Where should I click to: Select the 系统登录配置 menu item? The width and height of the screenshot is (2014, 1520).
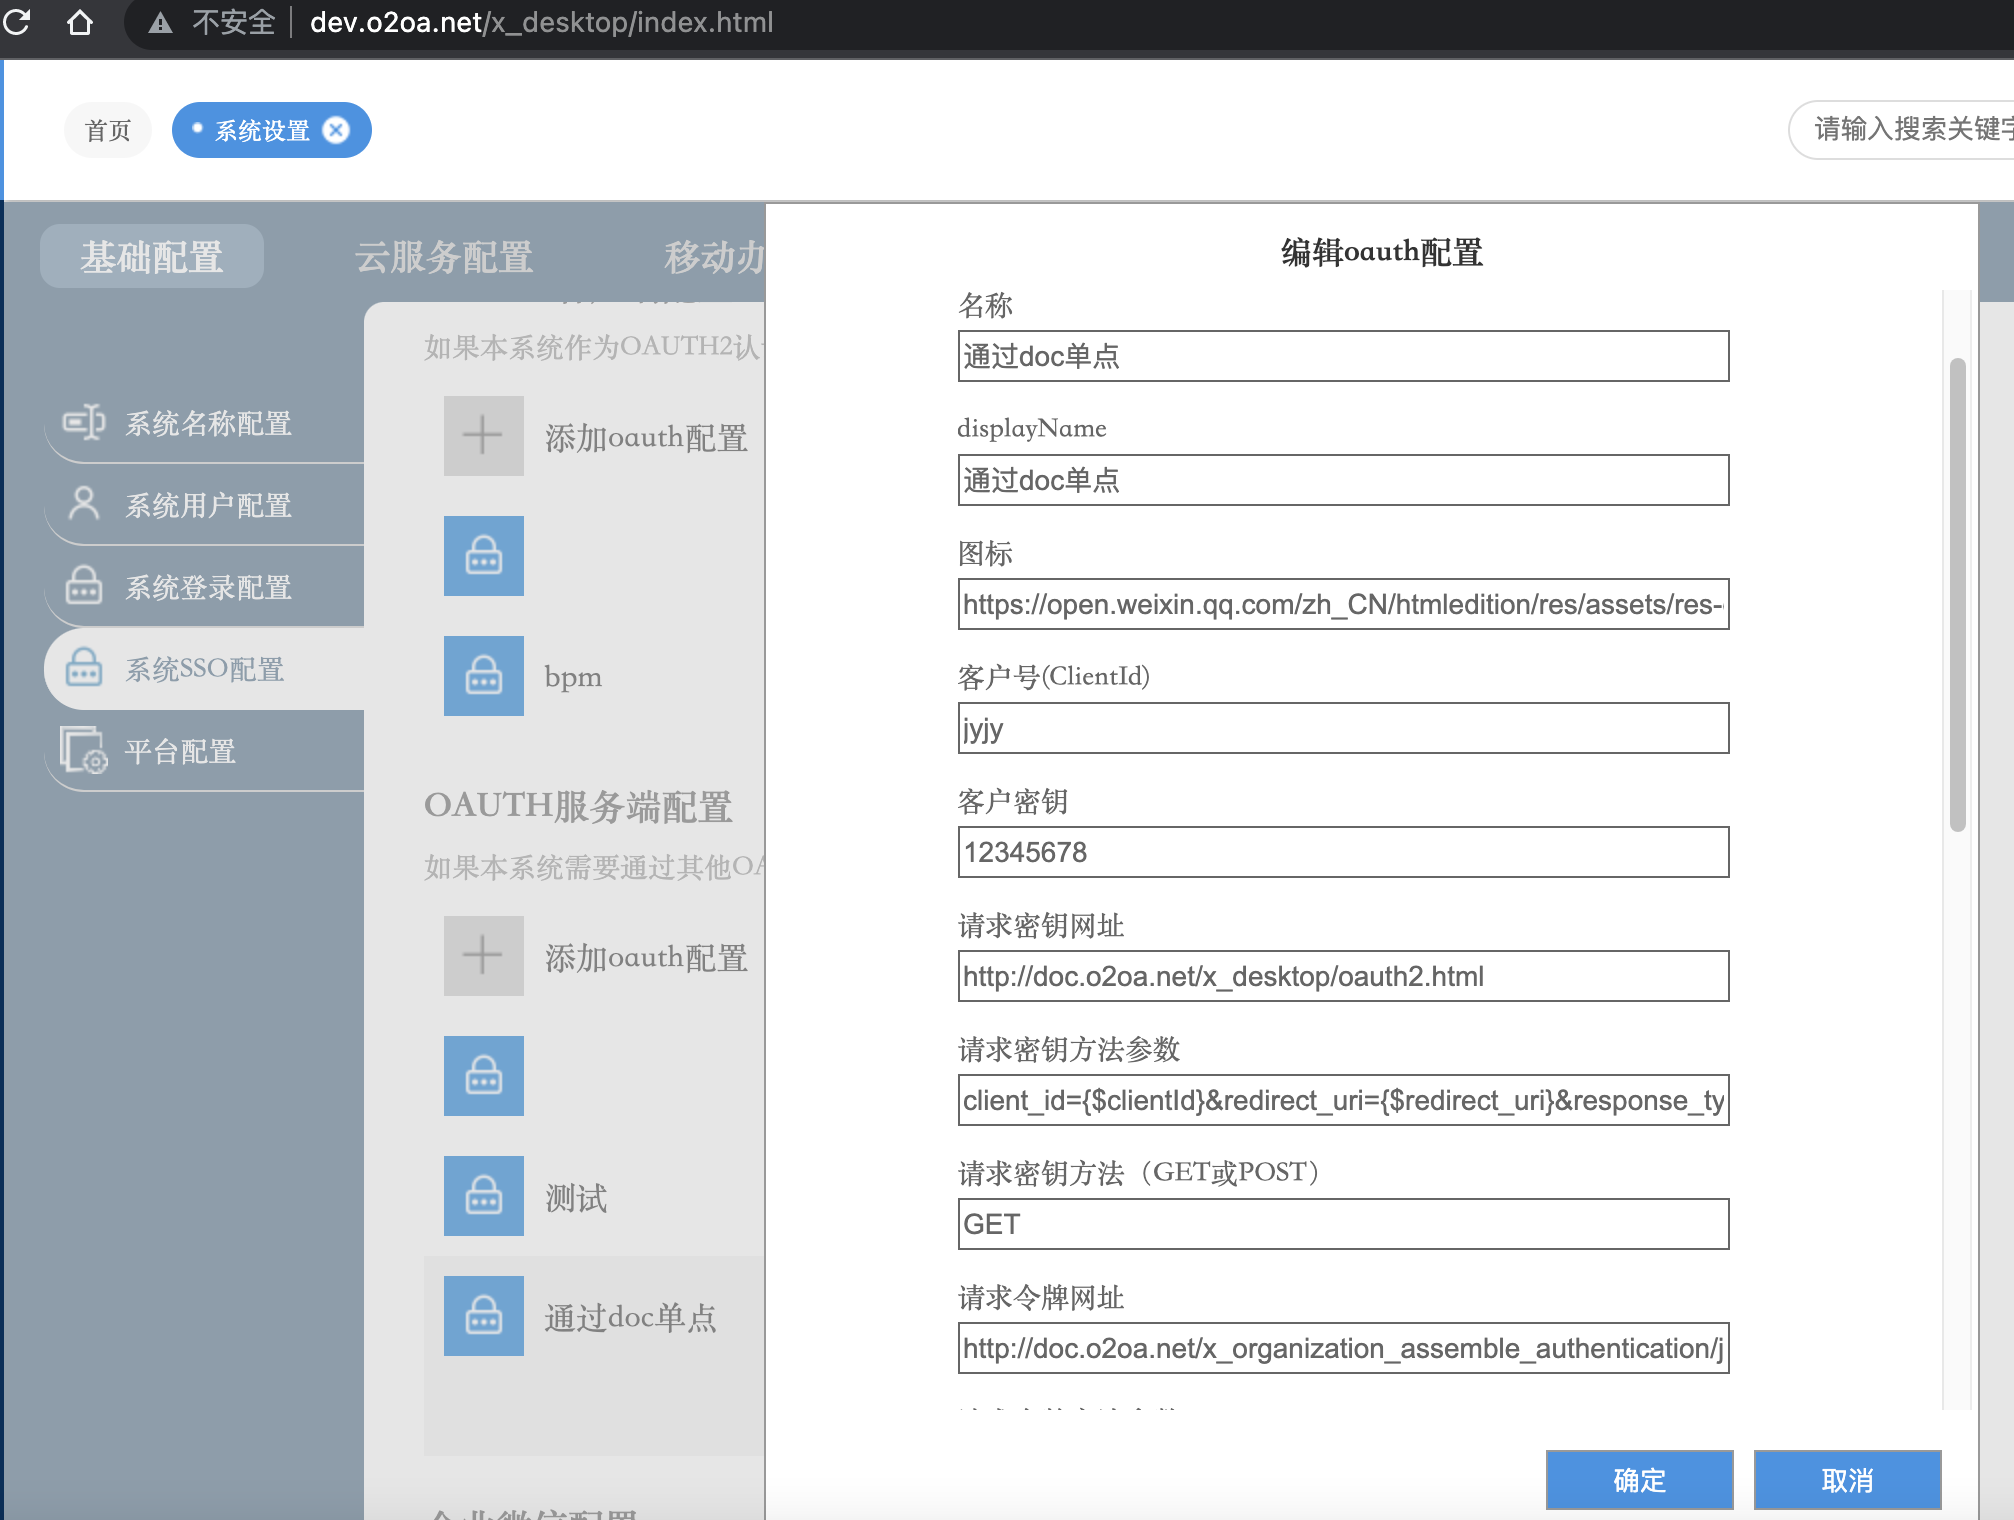(x=208, y=588)
